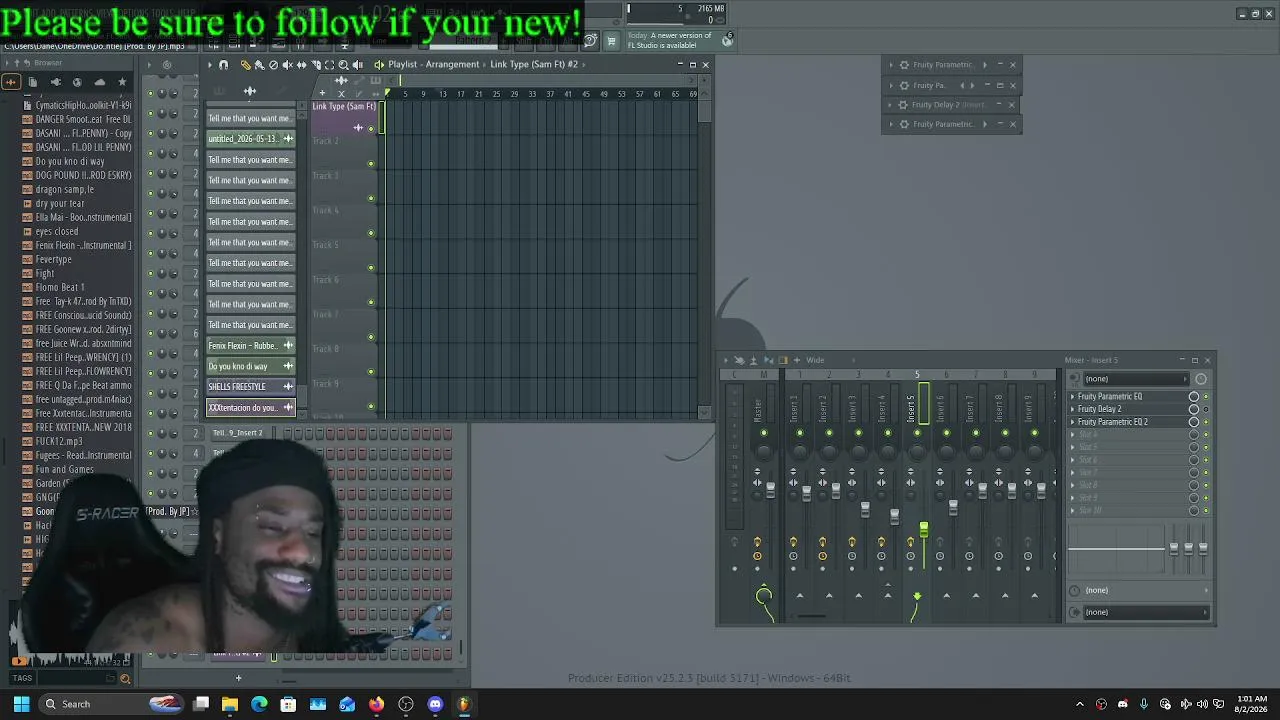Open the Browser starred favorites tab icon
Screen dimensions: 1280x720
[x=122, y=82]
